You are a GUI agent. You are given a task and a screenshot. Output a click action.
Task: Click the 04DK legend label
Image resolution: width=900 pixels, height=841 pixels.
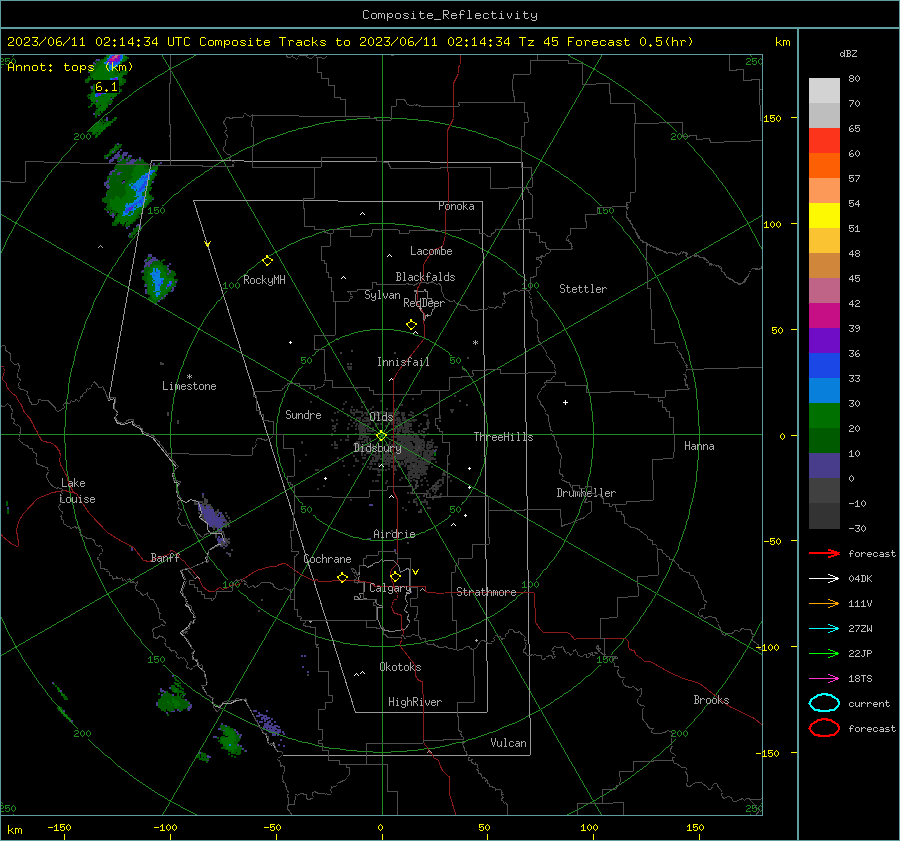coord(860,579)
